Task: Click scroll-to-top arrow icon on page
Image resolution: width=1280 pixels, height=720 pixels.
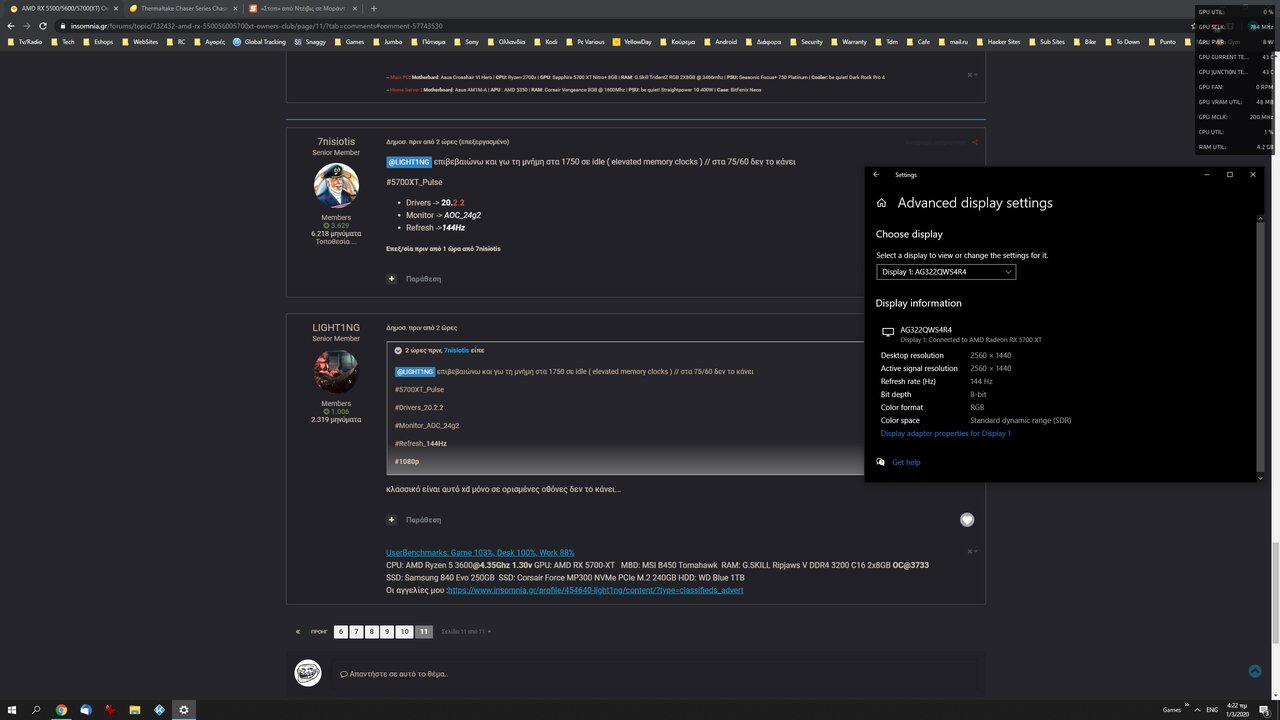Action: [1255, 671]
